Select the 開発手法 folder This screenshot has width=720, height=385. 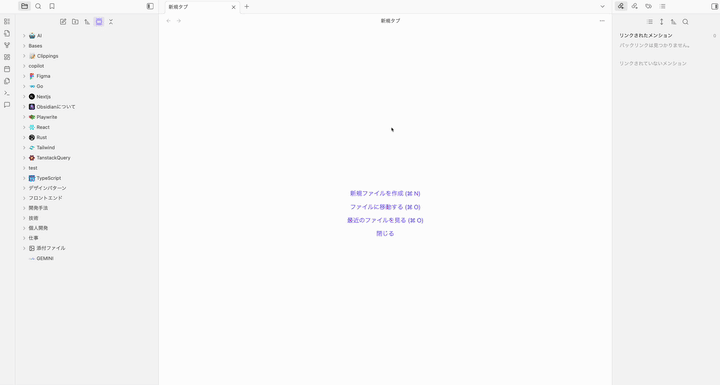click(x=87, y=208)
